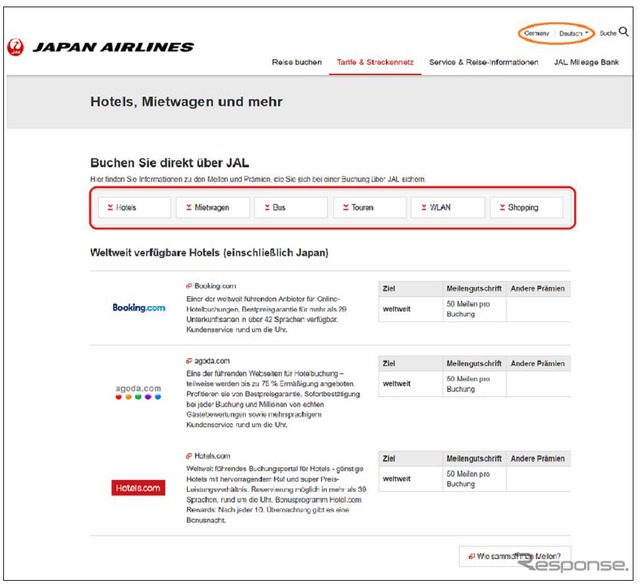Open the agoda.com external link
Screen dimensions: 640x584
point(212,361)
